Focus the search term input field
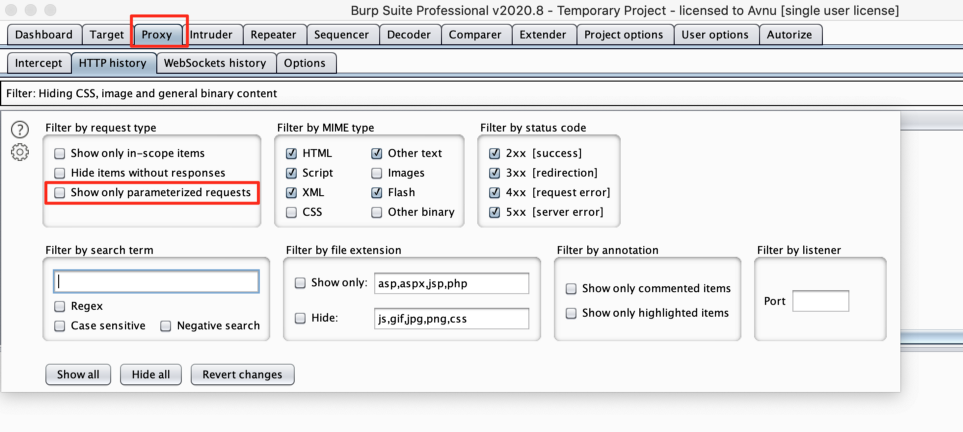The image size is (963, 432). coord(156,281)
